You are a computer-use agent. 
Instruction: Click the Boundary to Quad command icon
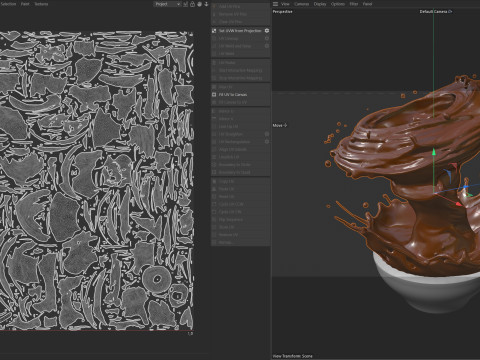tap(214, 172)
